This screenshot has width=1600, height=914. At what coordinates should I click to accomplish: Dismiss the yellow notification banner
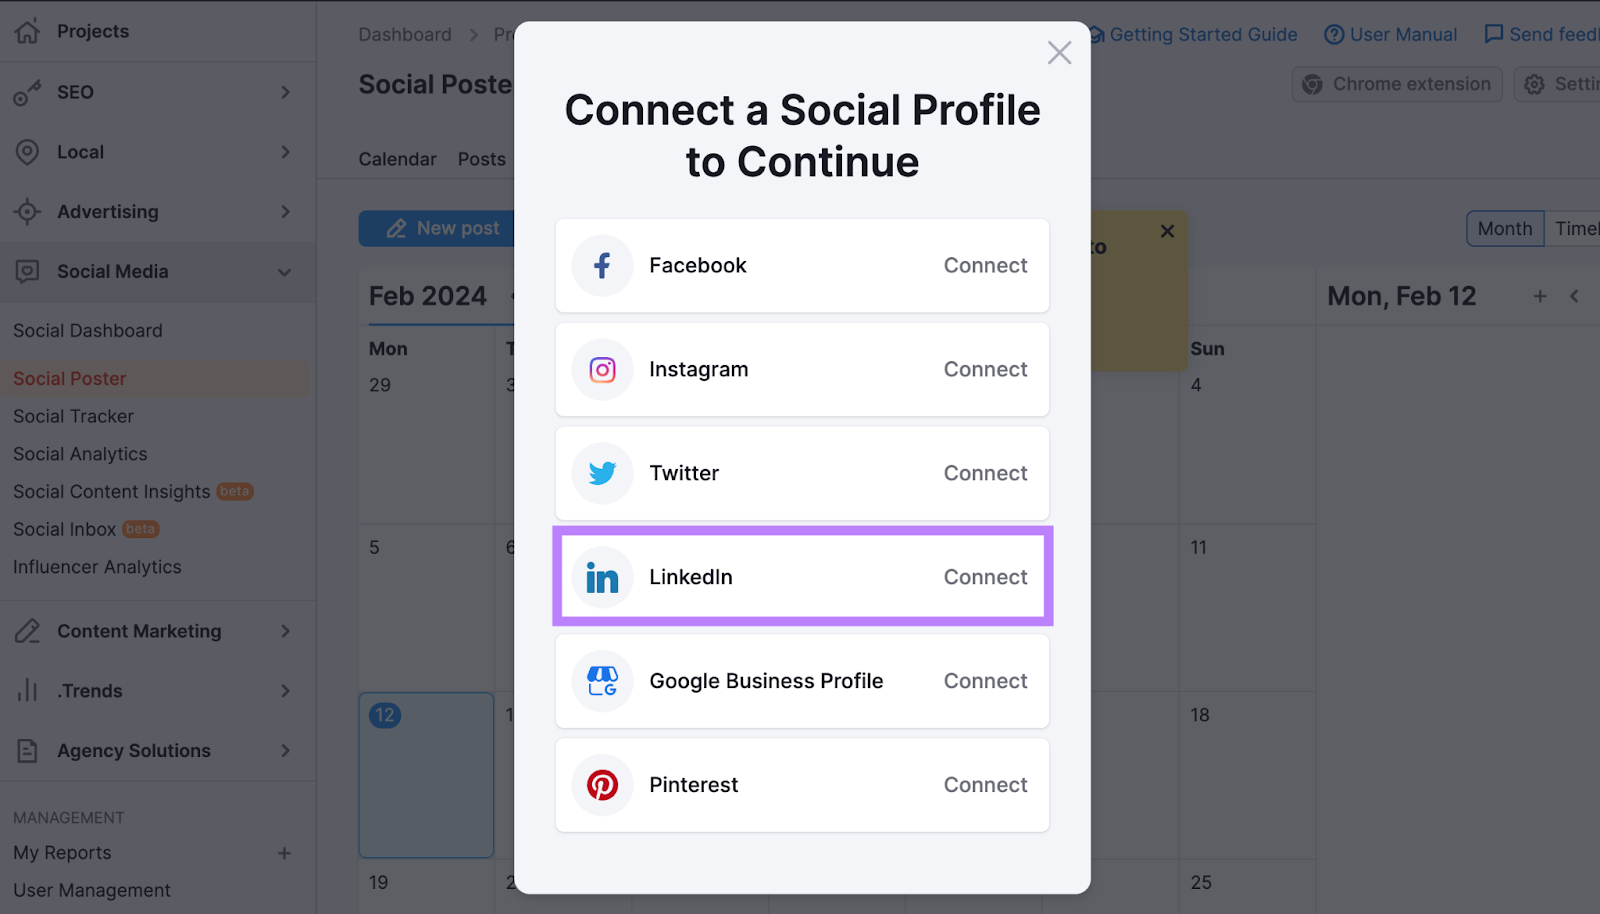[x=1166, y=231]
